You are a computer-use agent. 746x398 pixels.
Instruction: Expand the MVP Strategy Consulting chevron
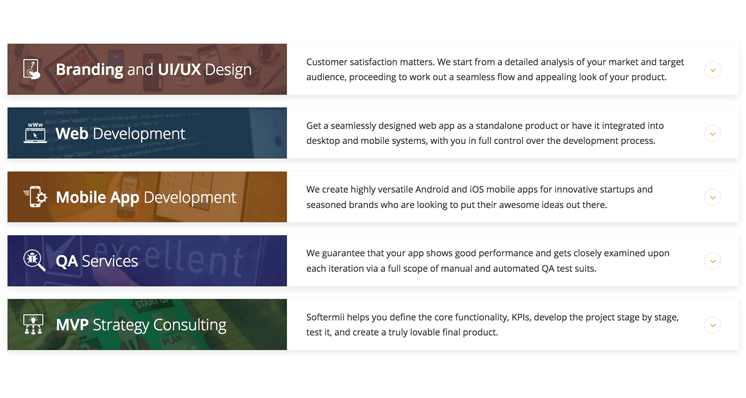(712, 325)
